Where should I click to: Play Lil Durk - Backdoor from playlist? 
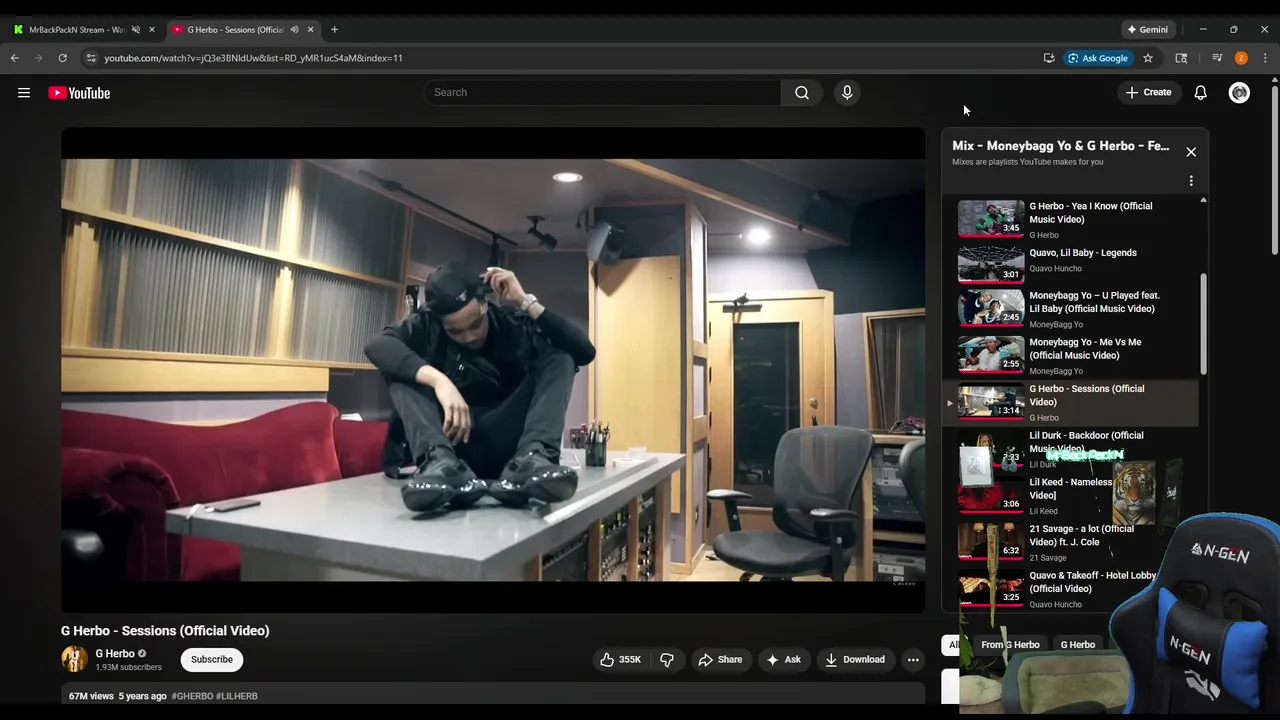[1070, 449]
